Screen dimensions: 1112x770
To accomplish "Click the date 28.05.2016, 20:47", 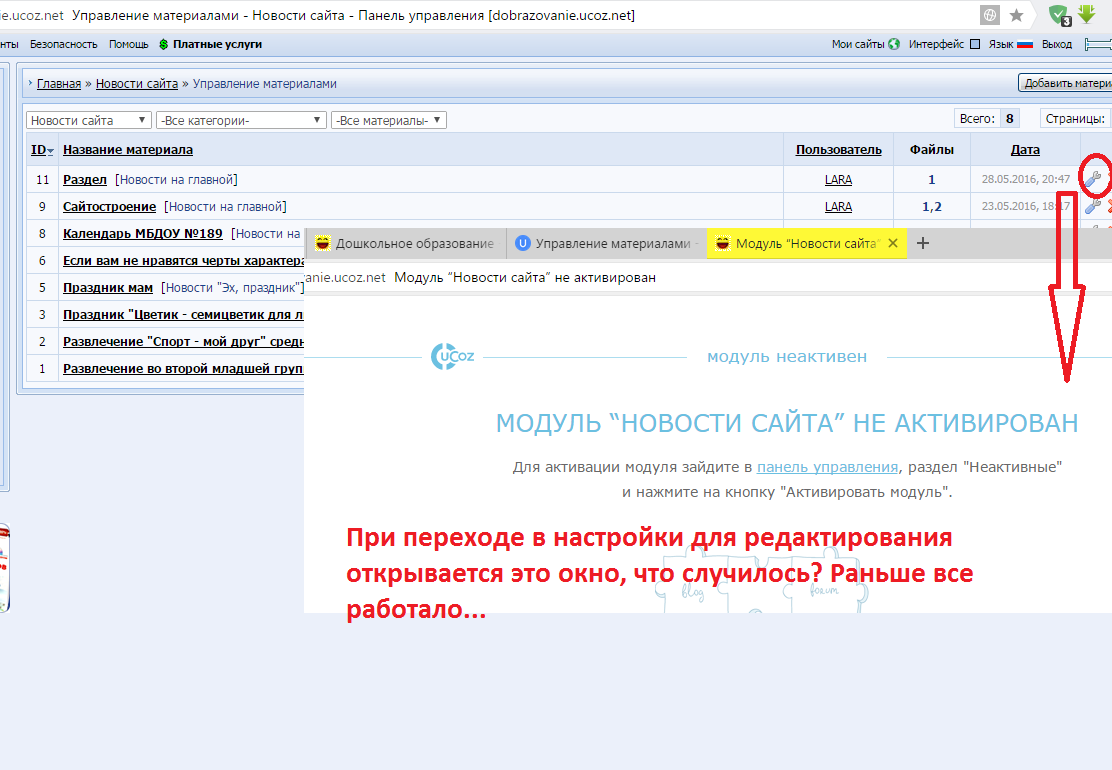I will pyautogui.click(x=1025, y=179).
